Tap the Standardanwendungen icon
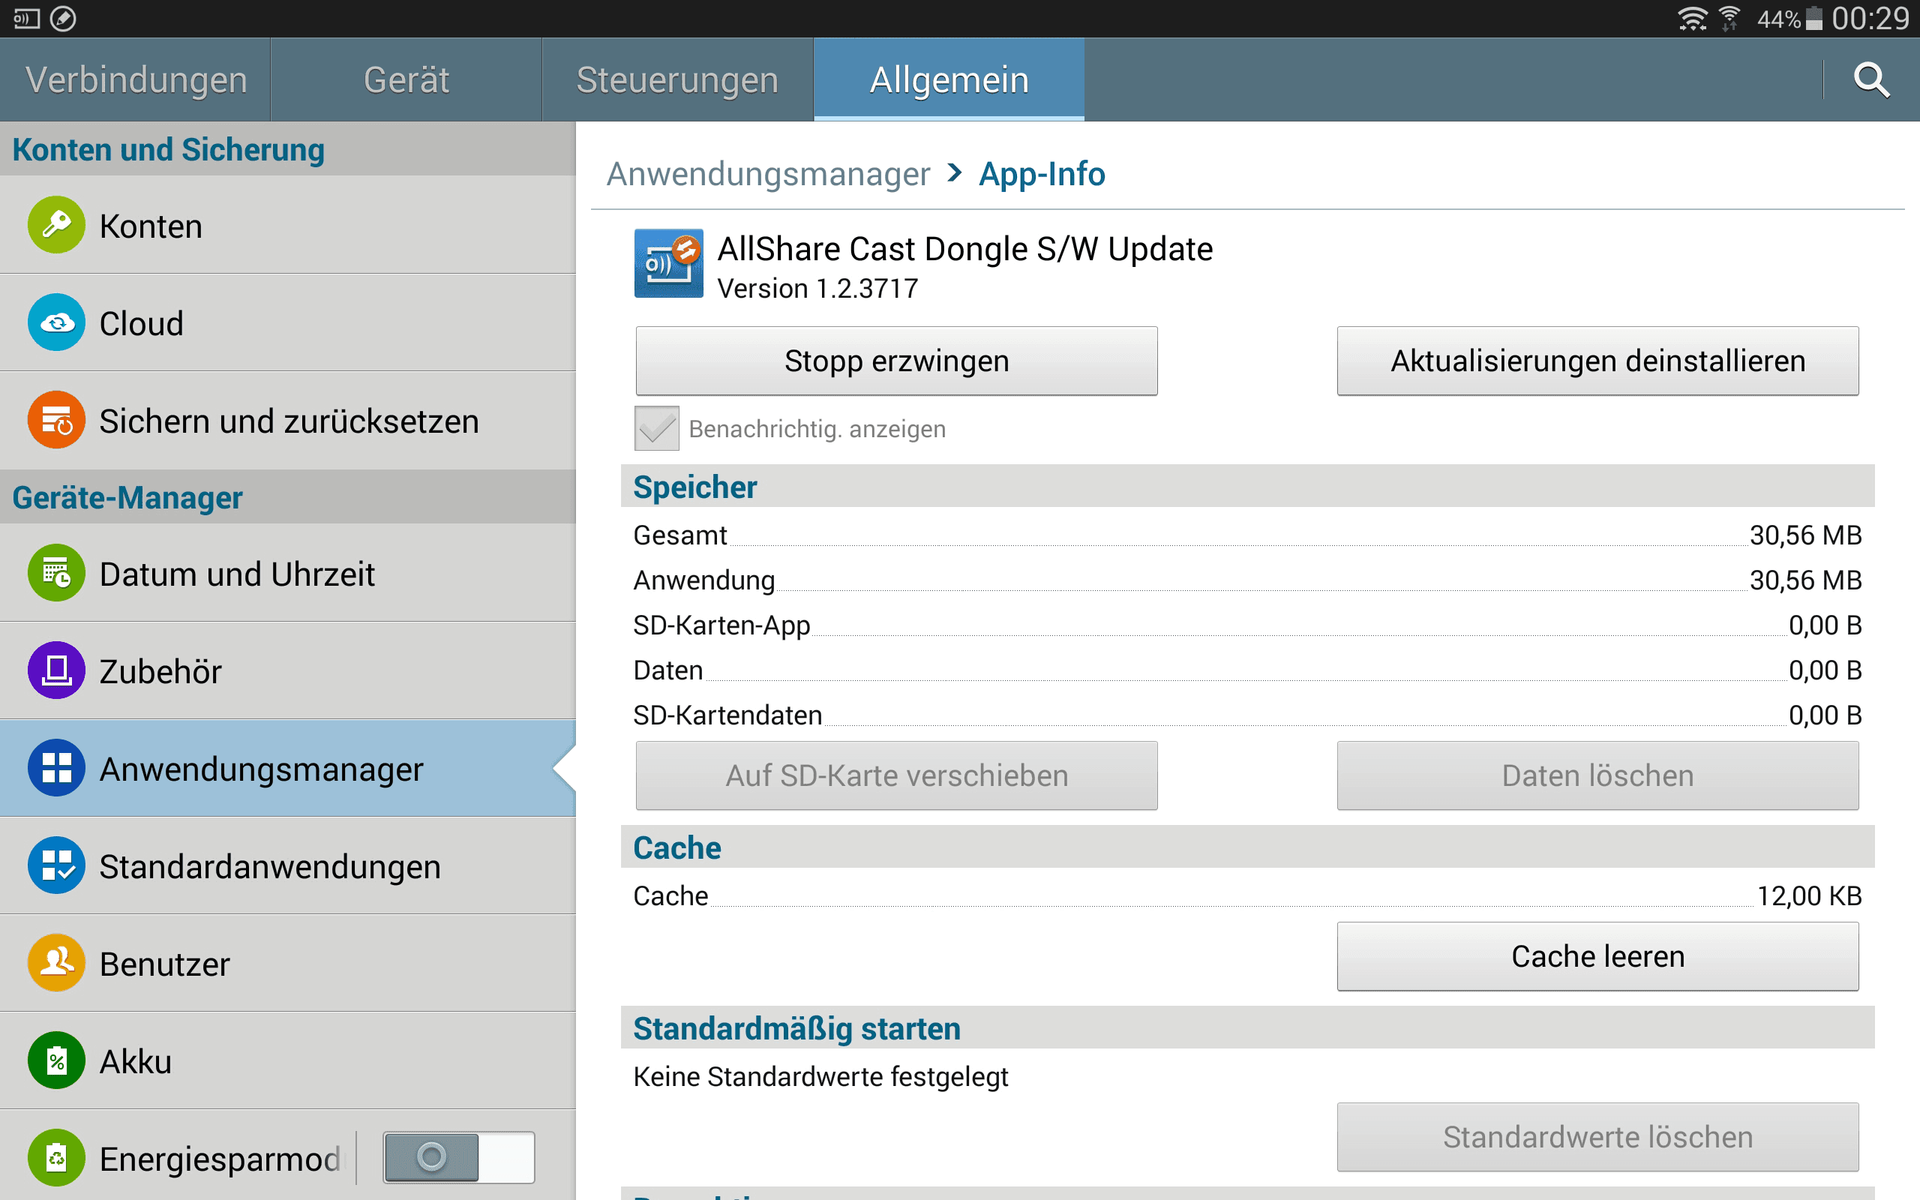Screen dimensions: 1920x1200 (x=56, y=865)
